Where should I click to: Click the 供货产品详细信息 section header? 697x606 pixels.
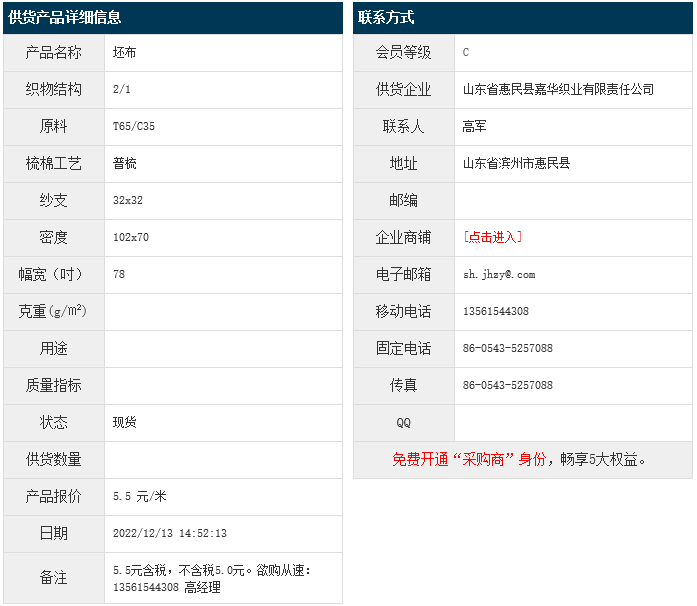click(x=65, y=18)
